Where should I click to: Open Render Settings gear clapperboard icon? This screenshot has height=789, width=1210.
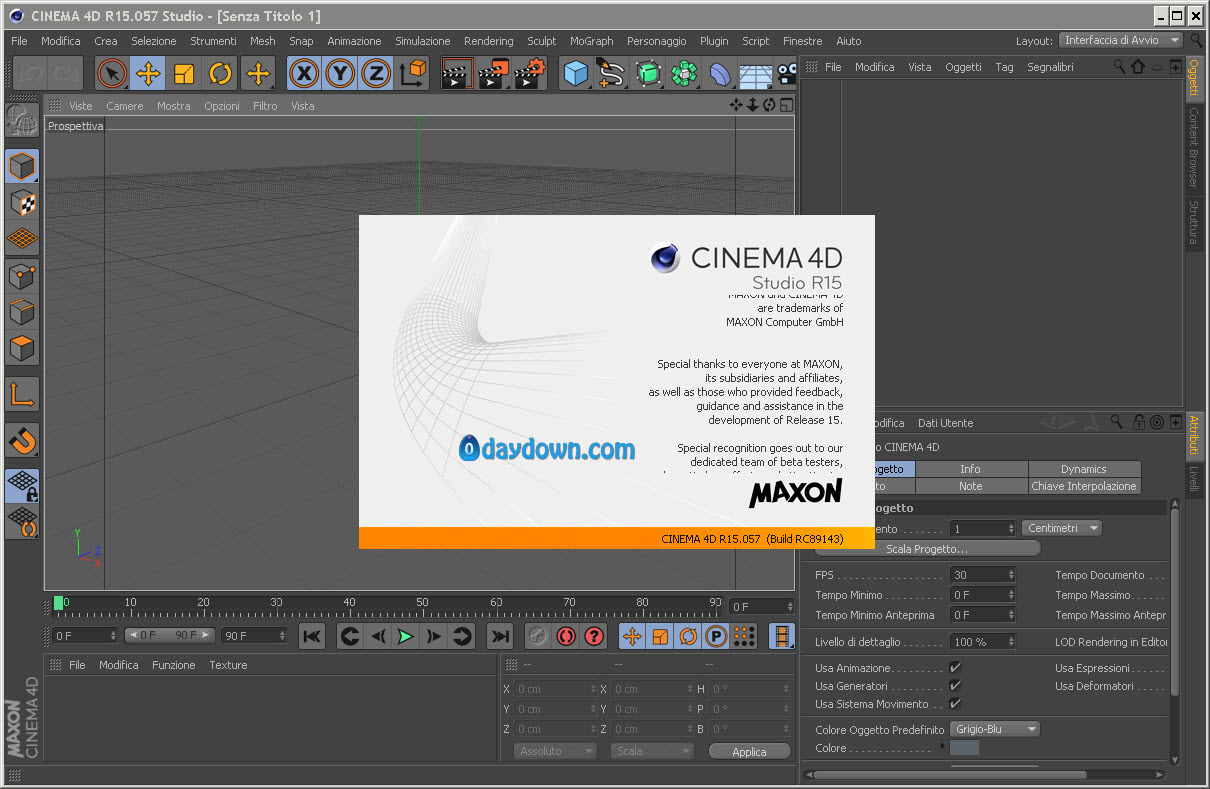[x=530, y=73]
